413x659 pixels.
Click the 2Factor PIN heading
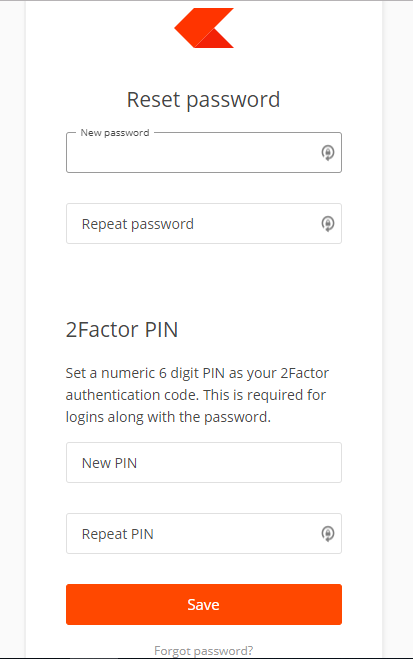point(122,330)
